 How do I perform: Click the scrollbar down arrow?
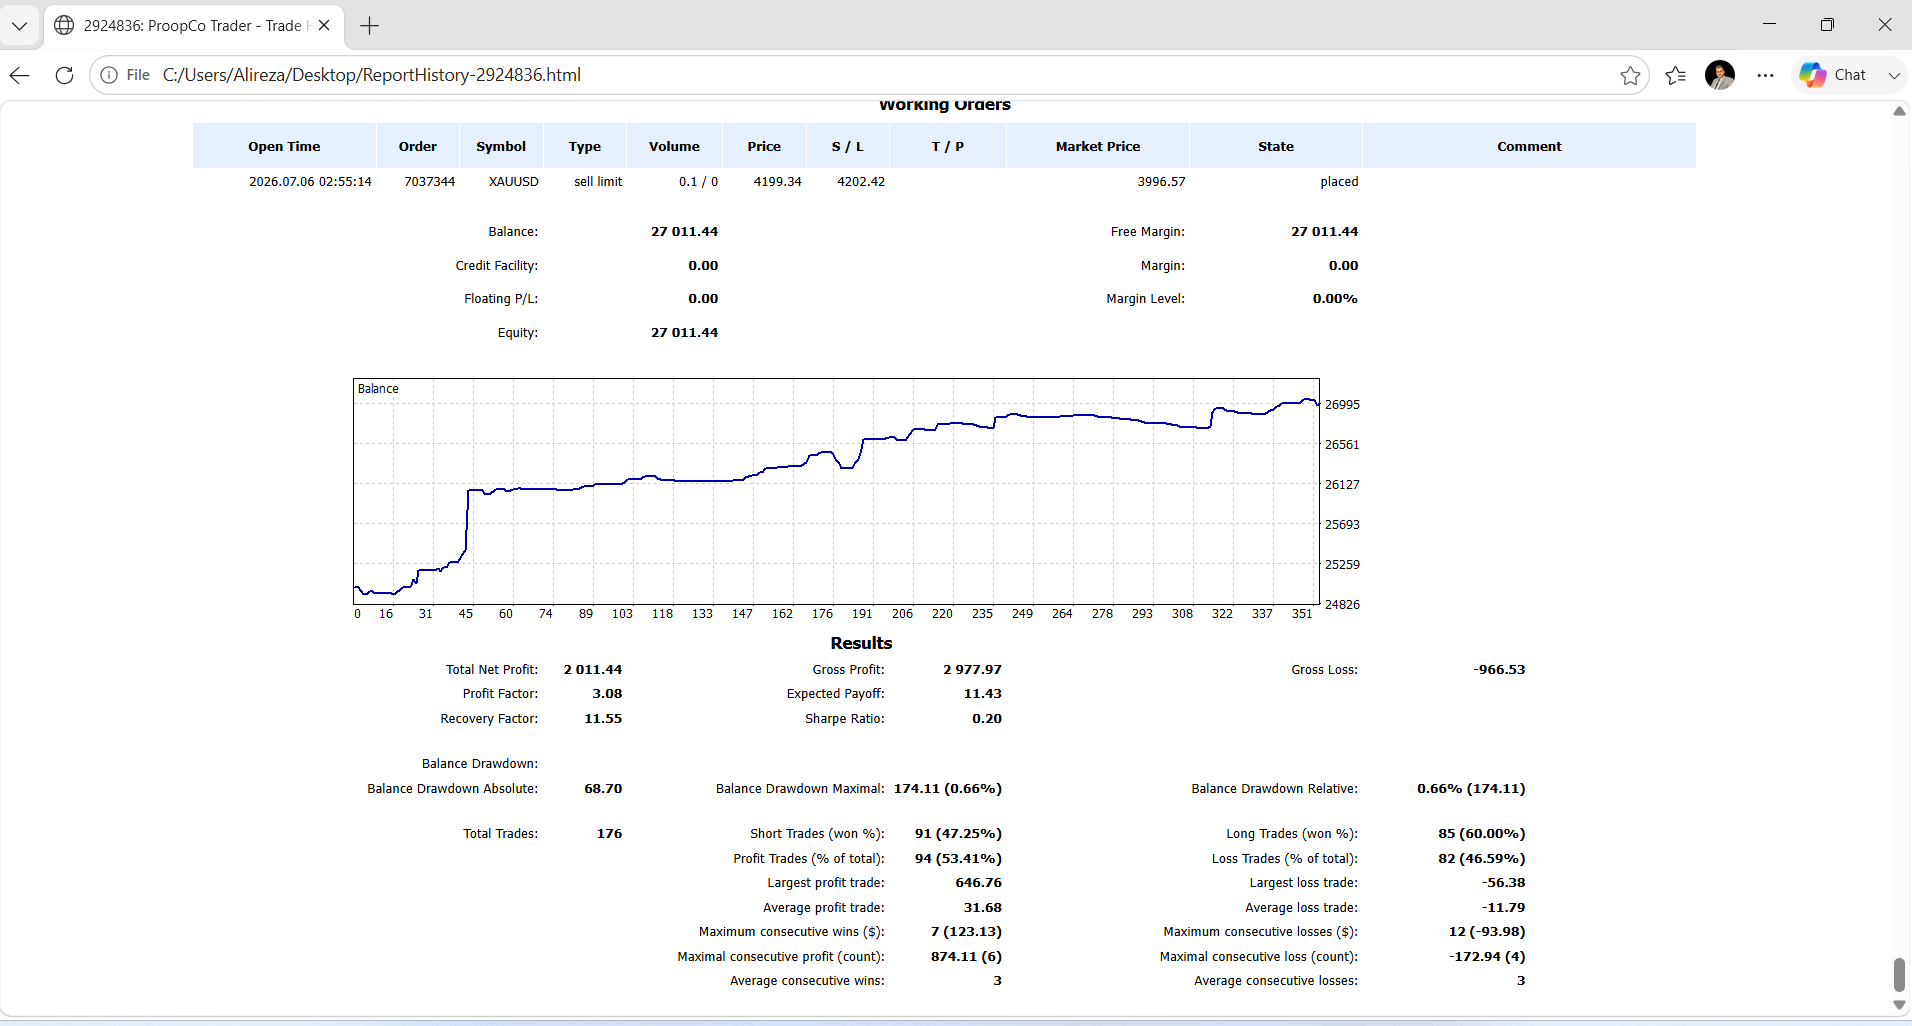(1899, 1005)
